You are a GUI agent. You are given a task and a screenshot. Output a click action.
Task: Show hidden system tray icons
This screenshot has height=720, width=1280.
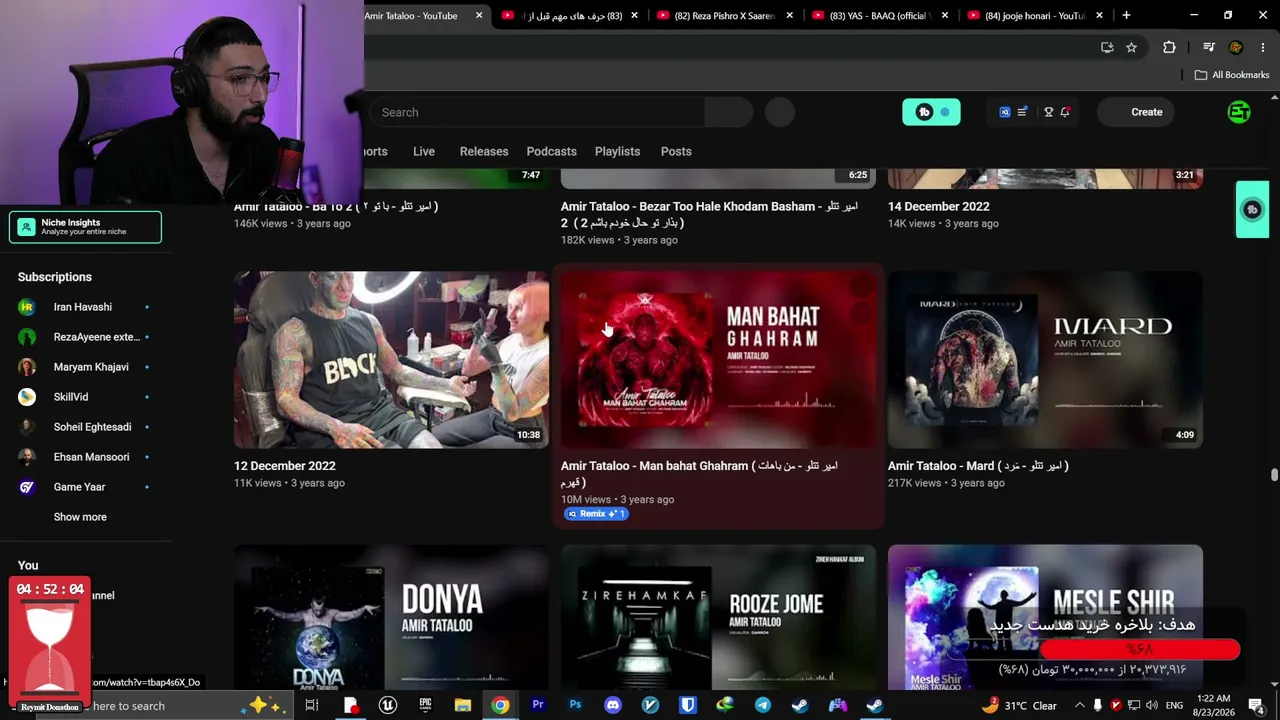click(x=1080, y=705)
